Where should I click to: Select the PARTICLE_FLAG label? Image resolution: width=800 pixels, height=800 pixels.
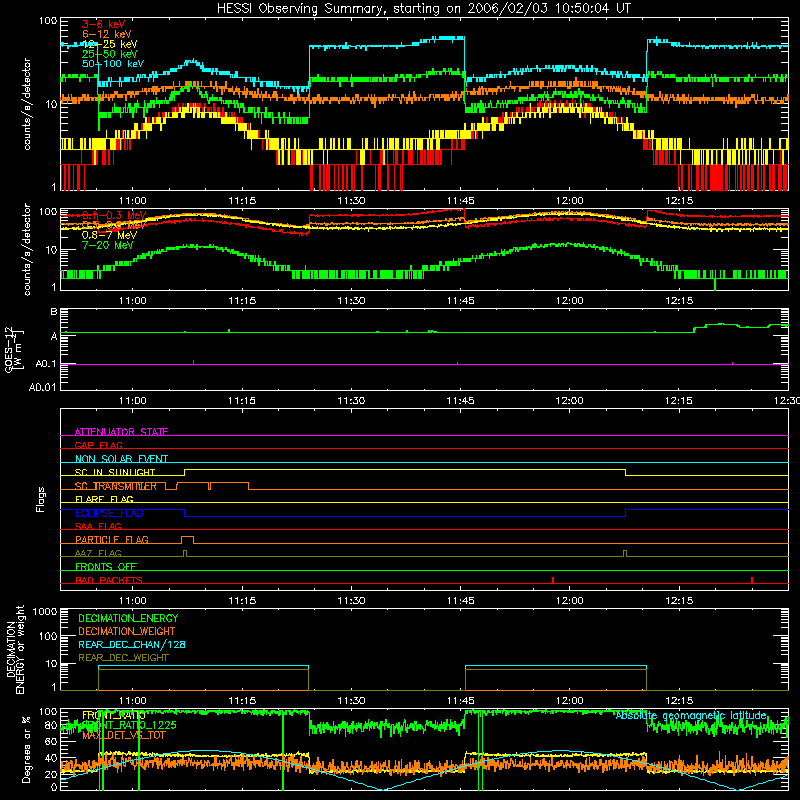tap(112, 540)
